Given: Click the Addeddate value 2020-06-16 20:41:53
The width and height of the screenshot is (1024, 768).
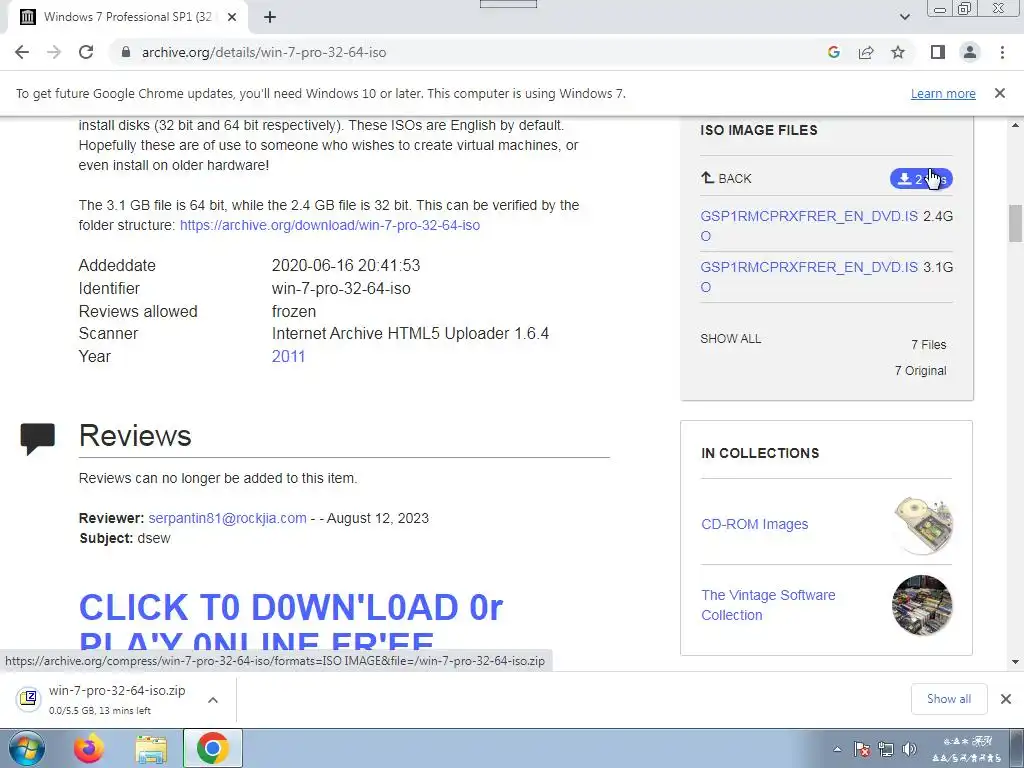Looking at the screenshot, I should 345,266.
